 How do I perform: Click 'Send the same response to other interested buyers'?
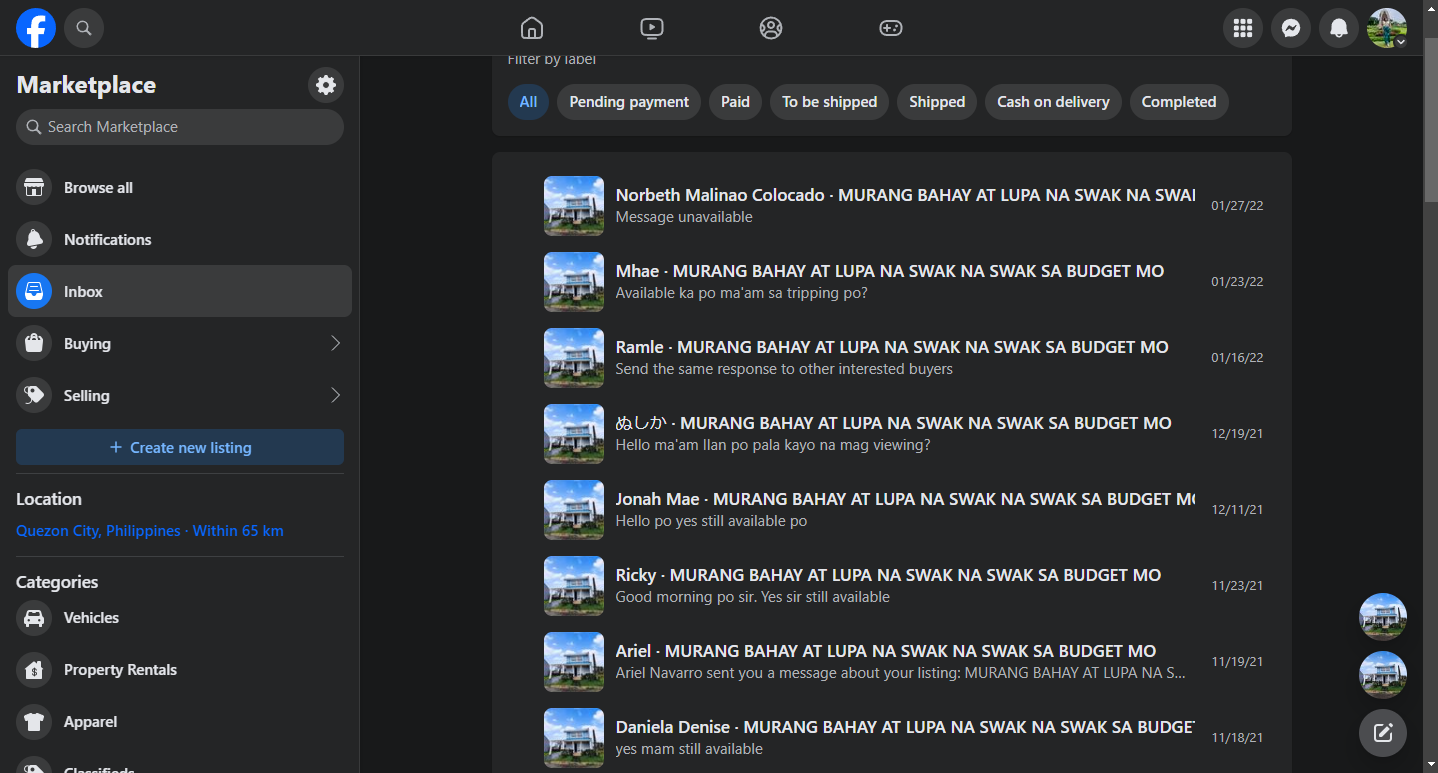tap(784, 369)
